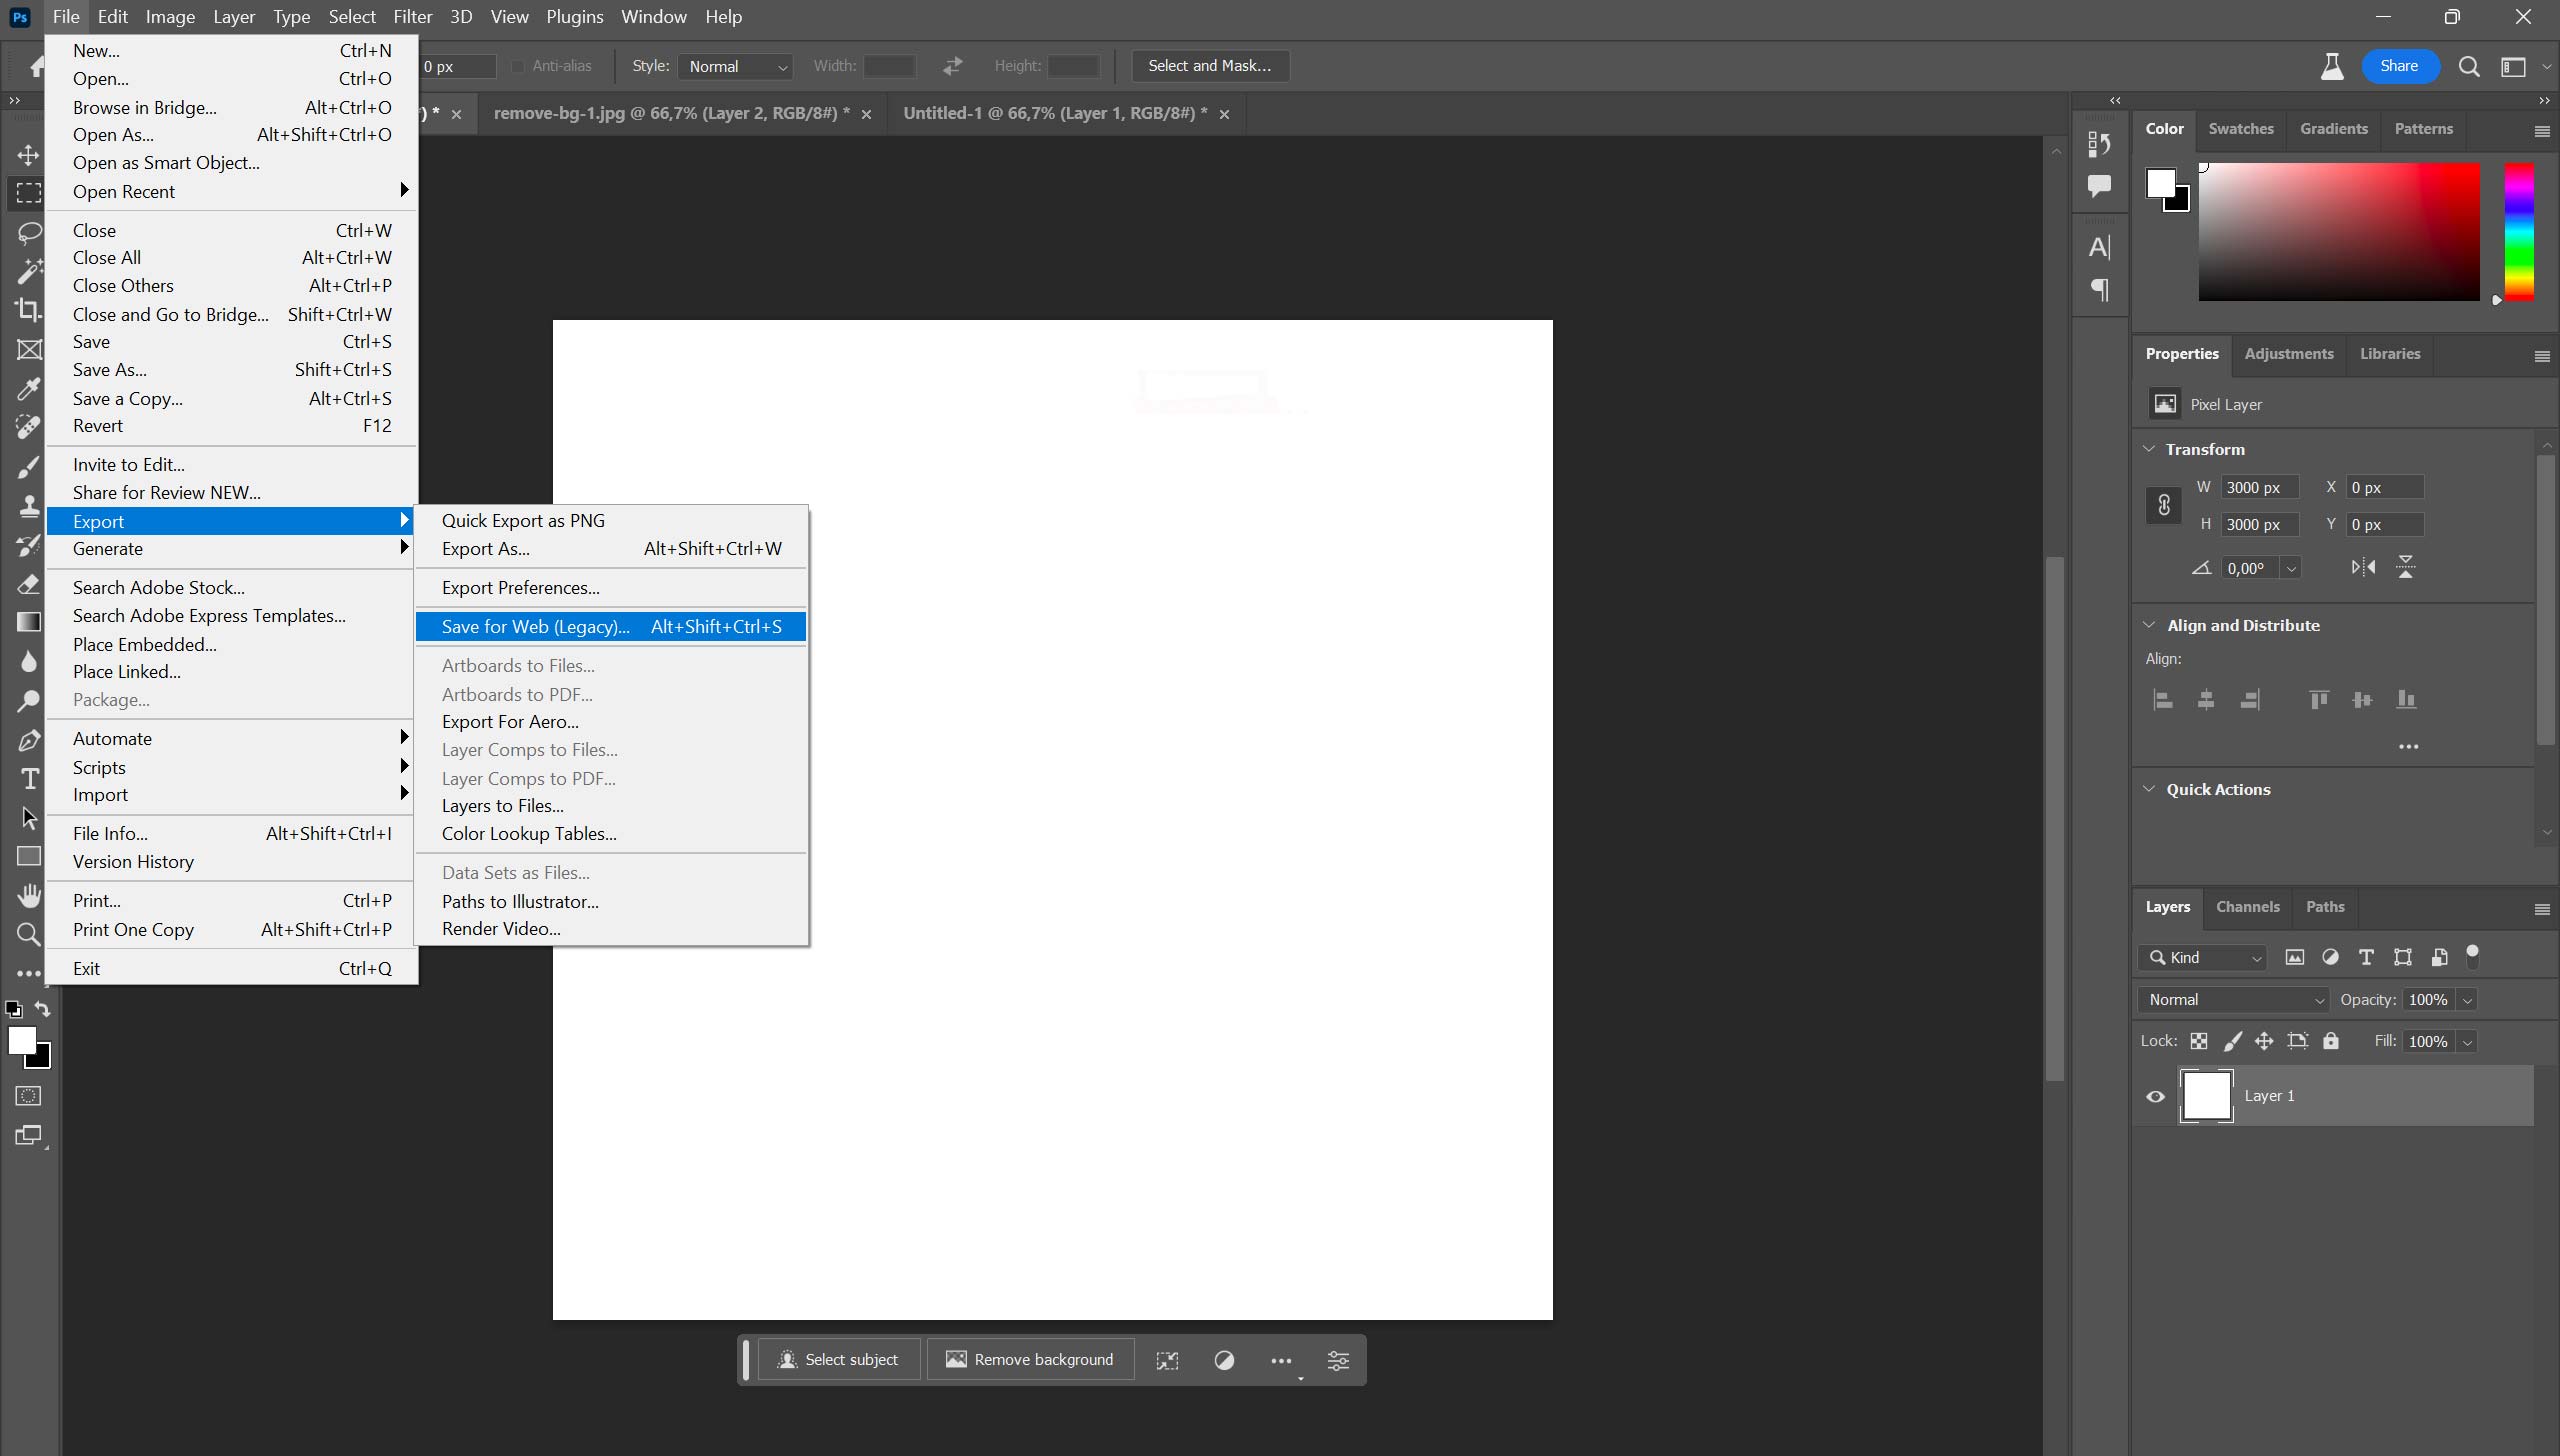This screenshot has width=2560, height=1456.
Task: Click the Adjustments tab in panel
Action: coord(2289,352)
